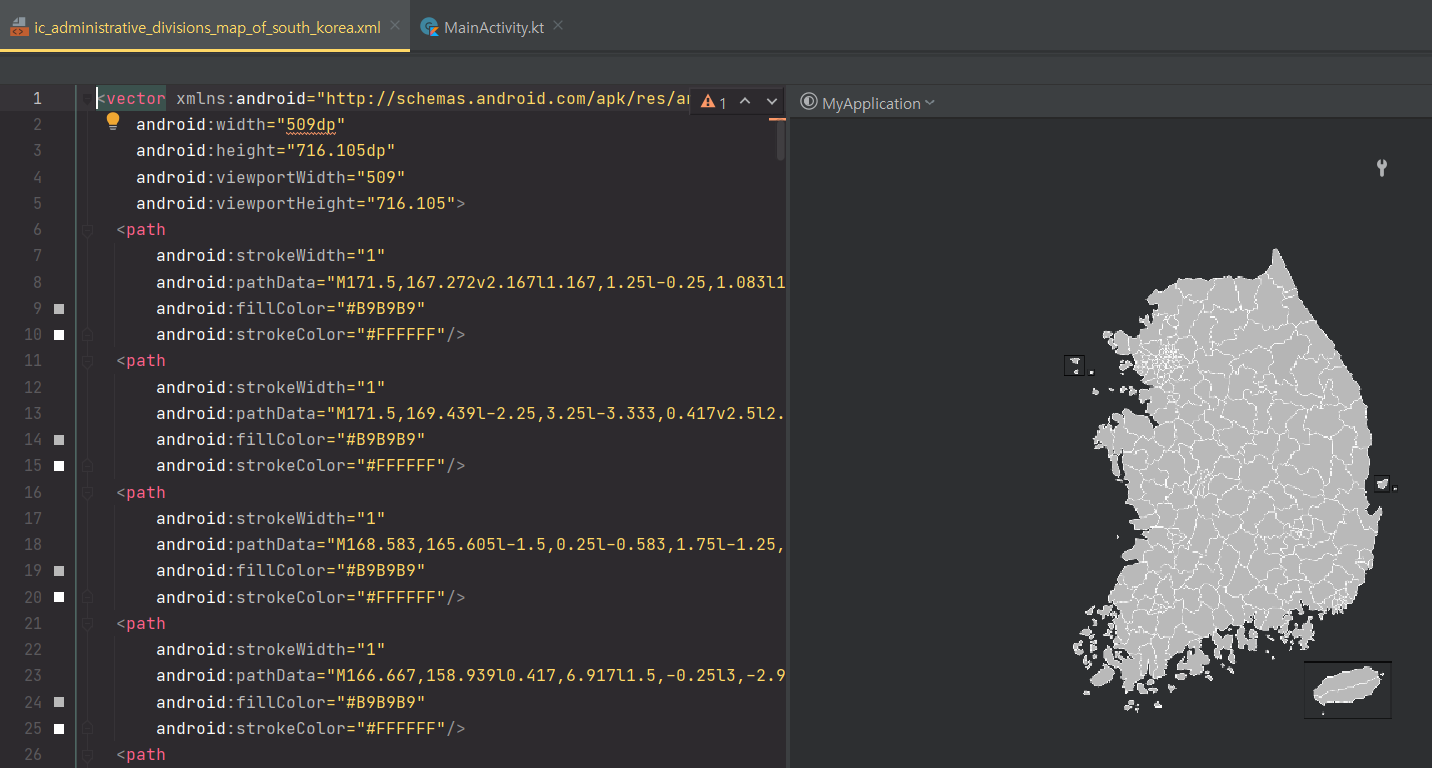Click line number 13 in the gutter

pyautogui.click(x=32, y=413)
